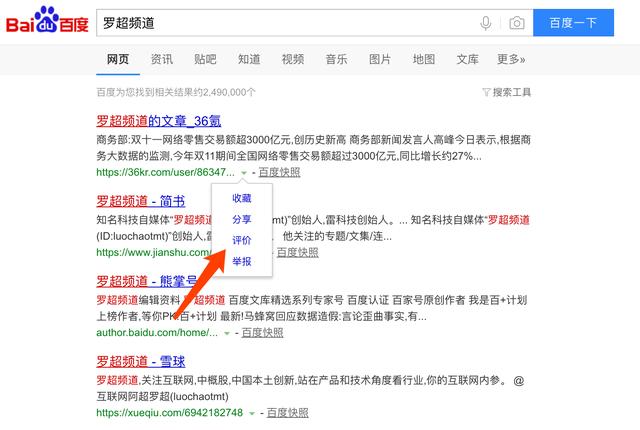The height and width of the screenshot is (430, 640).
Task: Click the 36kr.com result URL
Action: (165, 173)
